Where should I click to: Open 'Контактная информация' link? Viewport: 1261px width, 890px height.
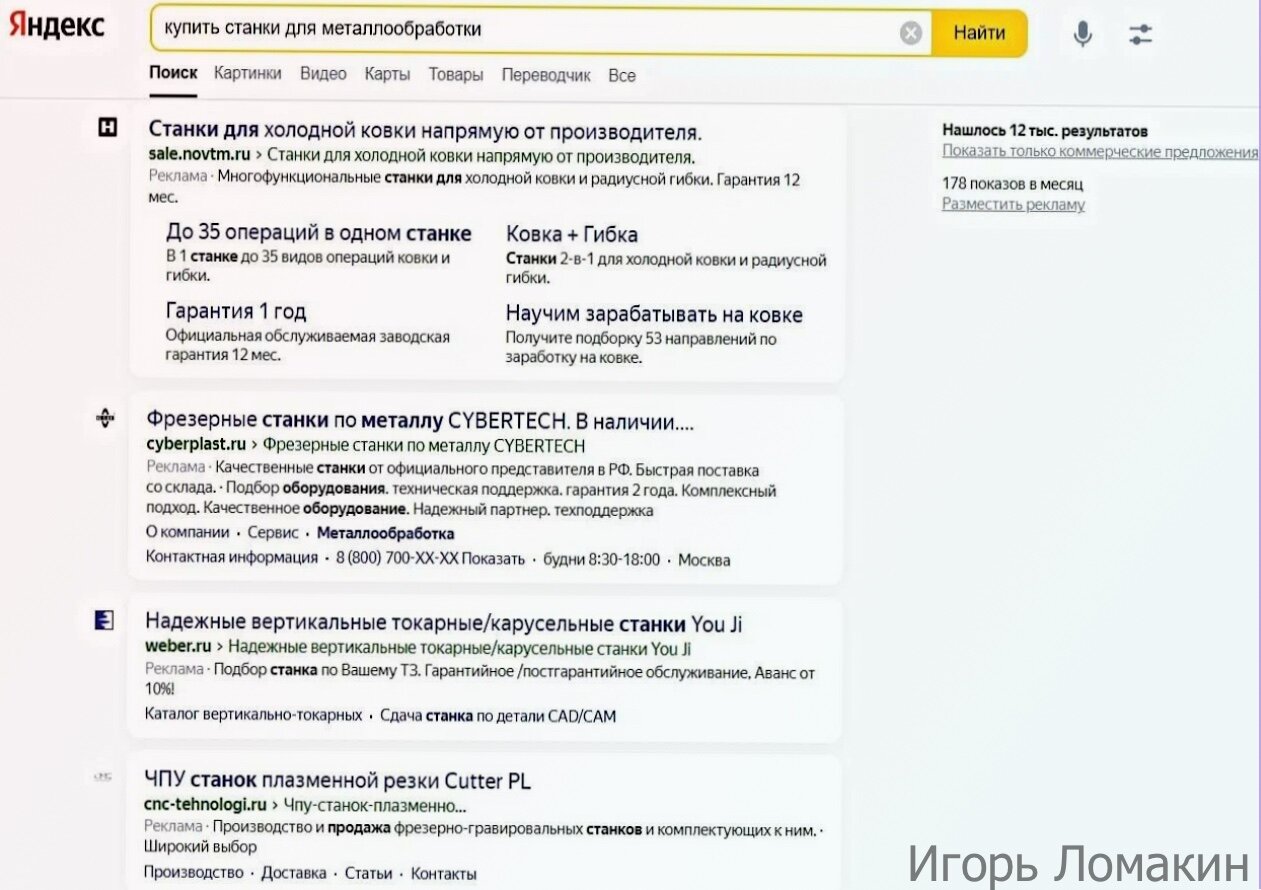232,558
